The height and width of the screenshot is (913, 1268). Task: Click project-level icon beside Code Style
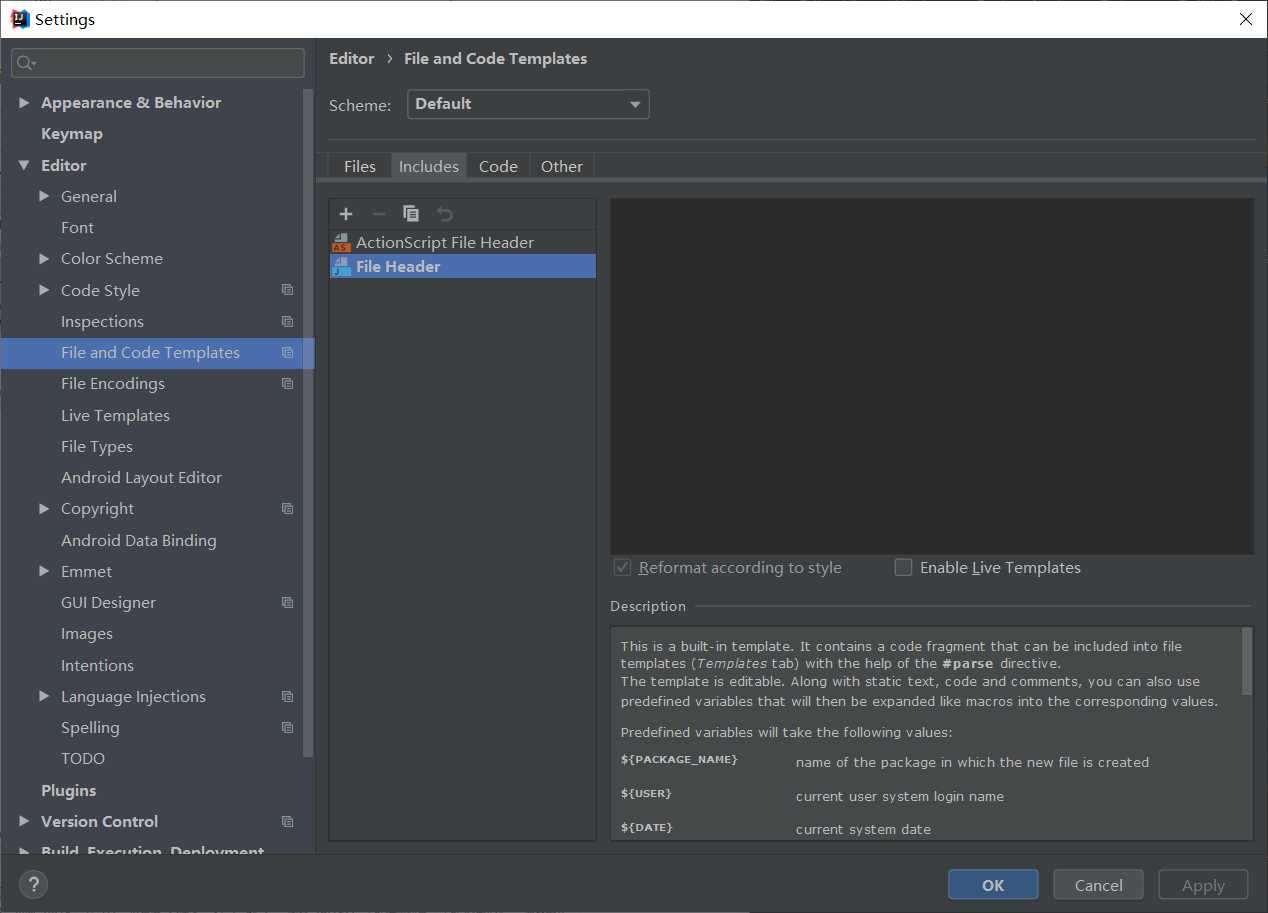(x=288, y=290)
